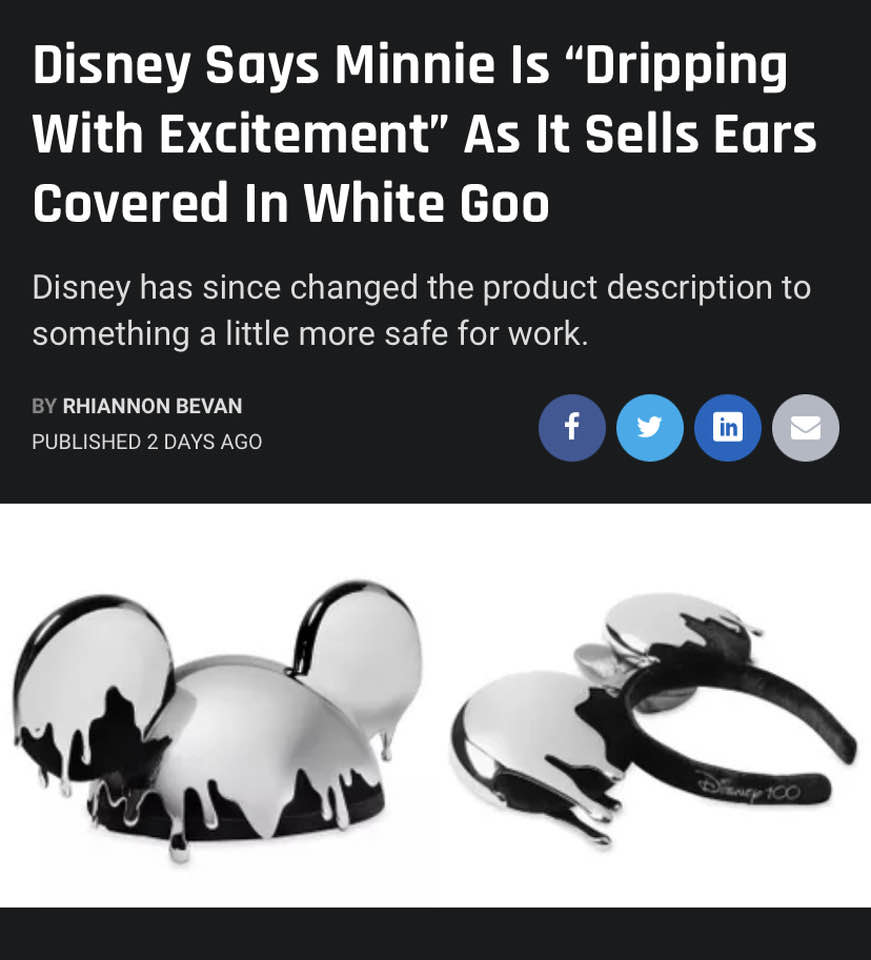
Task: Click the 'Disney Says Minnie' headline
Action: (424, 133)
